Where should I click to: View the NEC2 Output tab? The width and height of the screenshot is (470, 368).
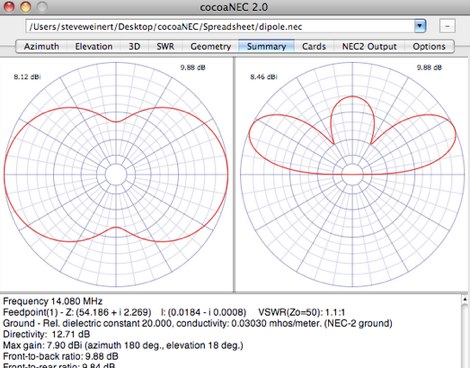pos(369,46)
